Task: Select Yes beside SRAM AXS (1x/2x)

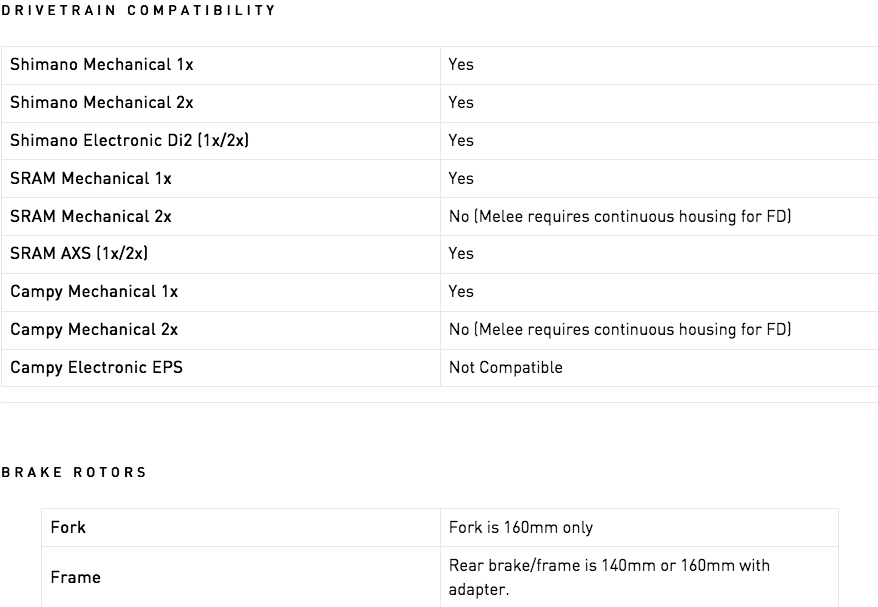Action: [x=461, y=254]
